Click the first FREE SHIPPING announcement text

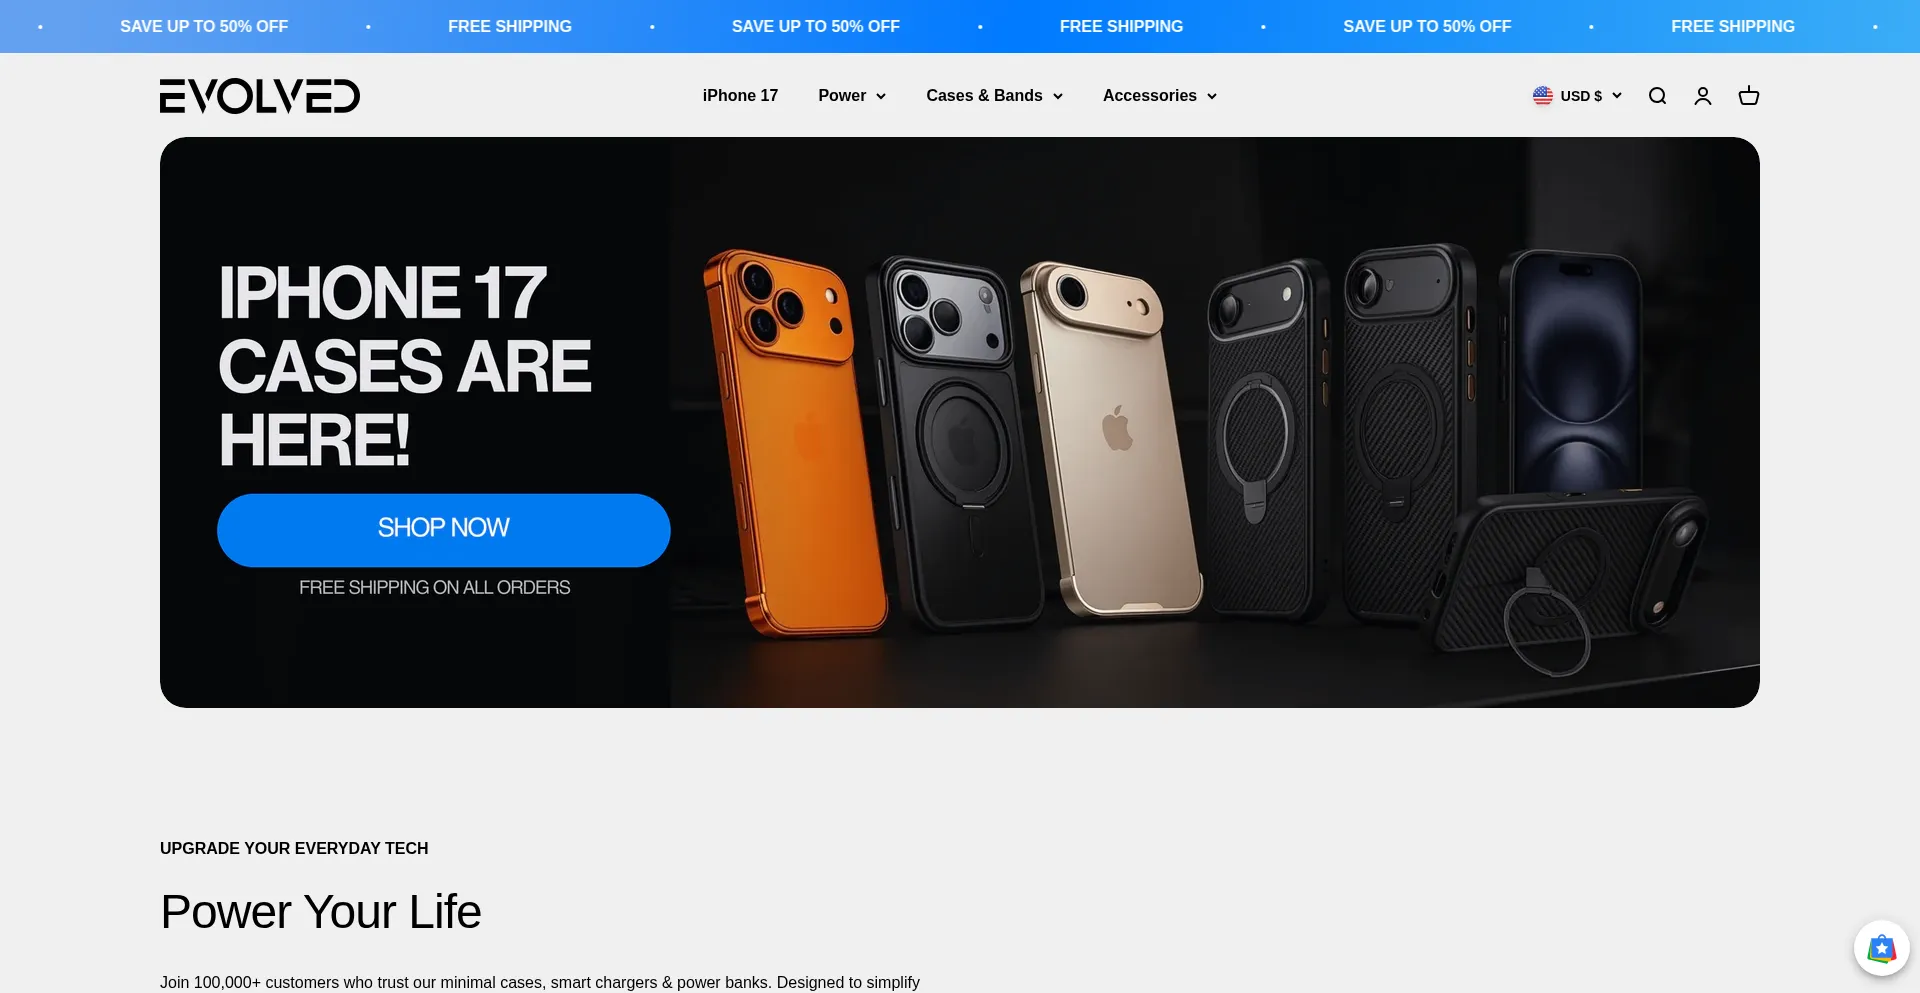510,27
